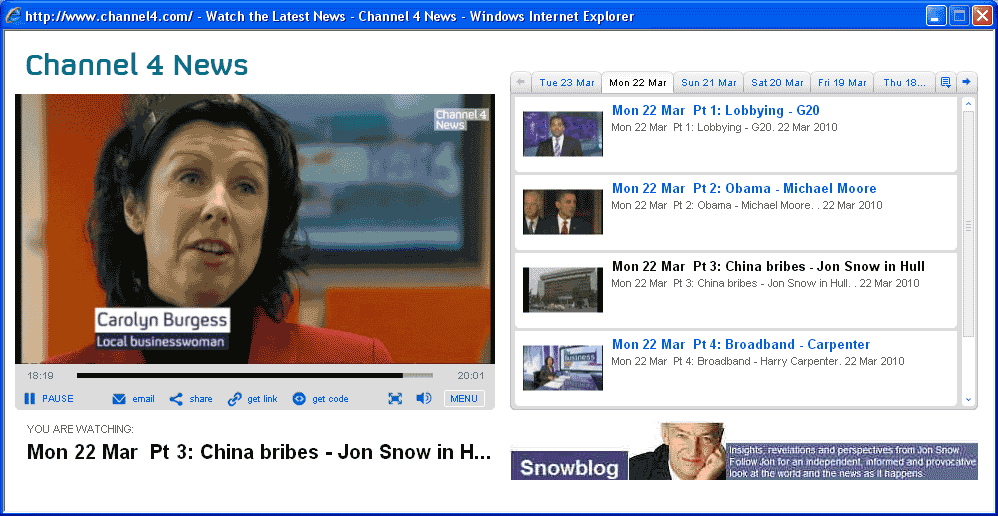Open the Sat 20 Mar tab
This screenshot has width=998, height=516.
pyautogui.click(x=777, y=83)
